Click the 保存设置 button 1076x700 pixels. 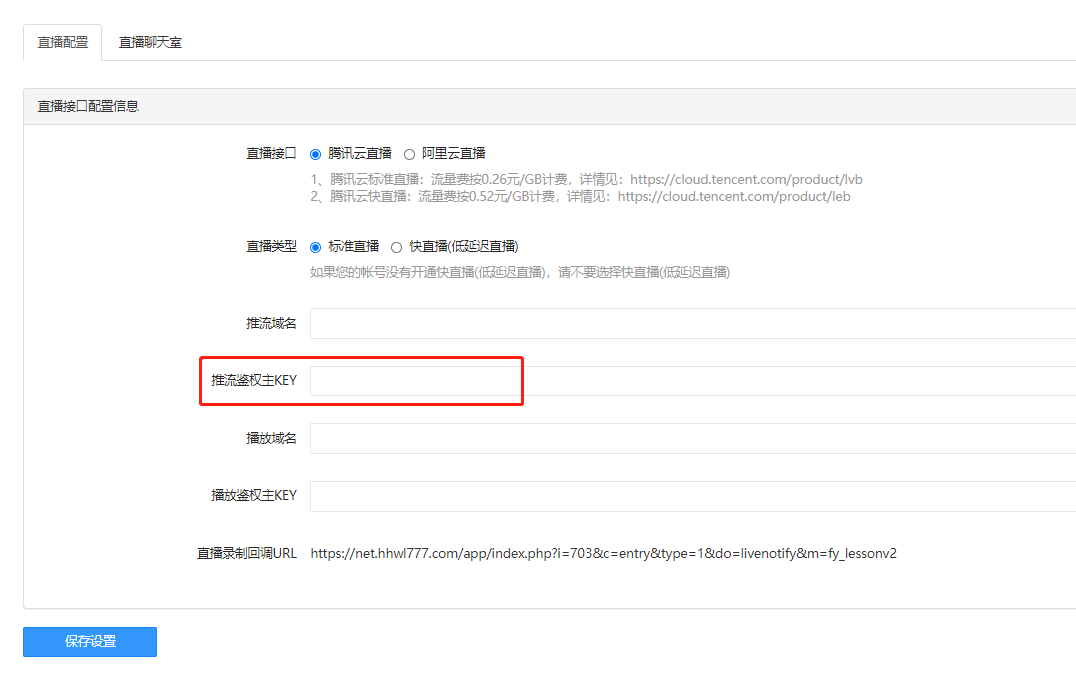click(90, 642)
